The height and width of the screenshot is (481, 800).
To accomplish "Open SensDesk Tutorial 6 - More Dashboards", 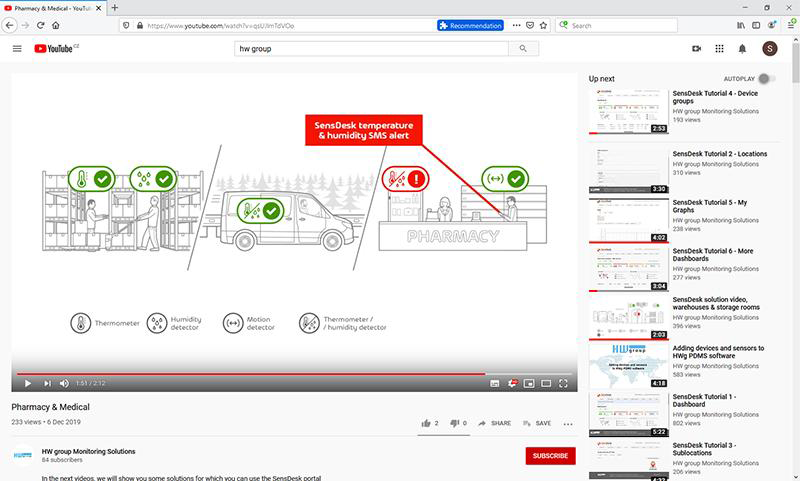I will pyautogui.click(x=712, y=255).
